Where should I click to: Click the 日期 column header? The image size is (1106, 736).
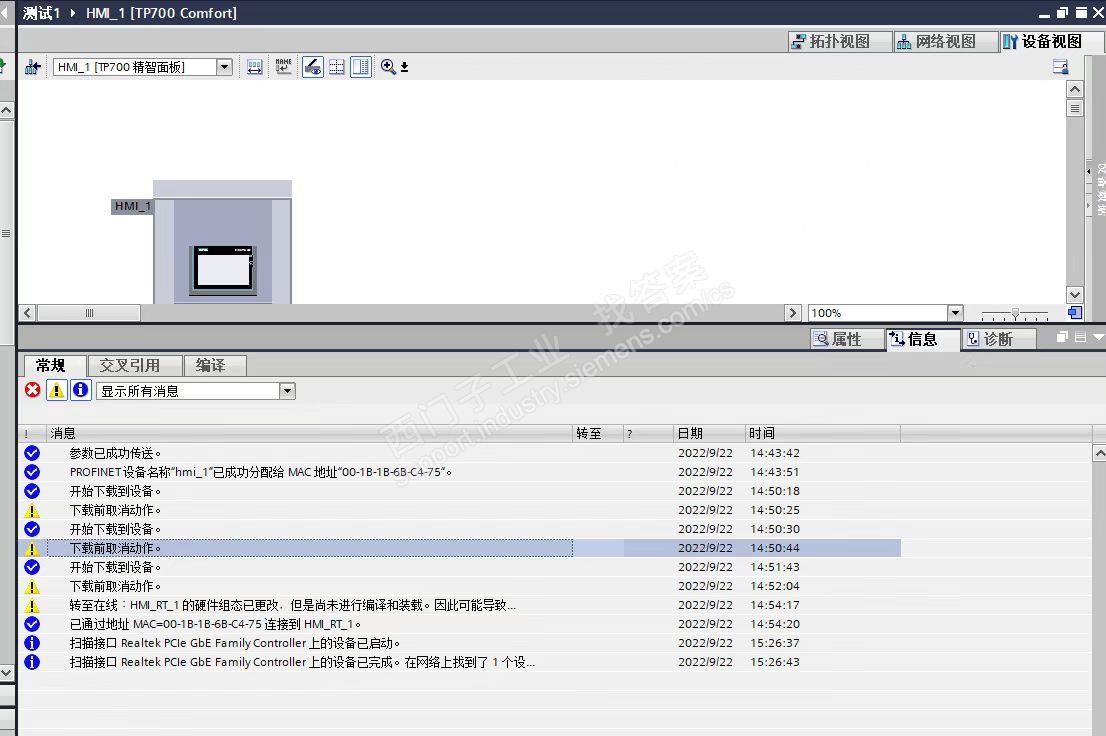coord(710,433)
